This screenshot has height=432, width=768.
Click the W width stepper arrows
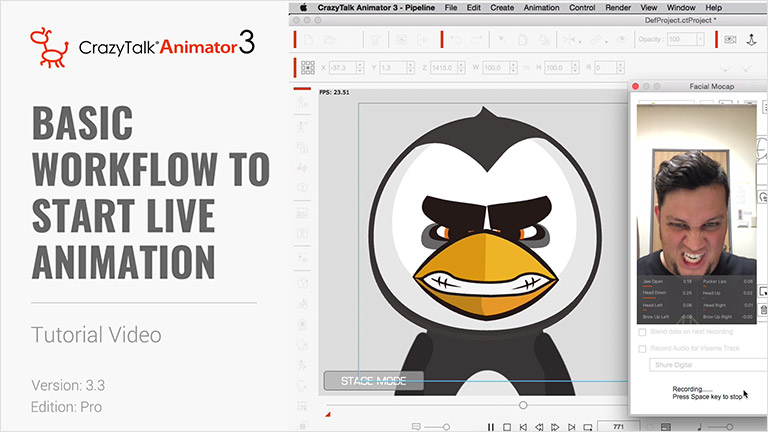tap(513, 68)
